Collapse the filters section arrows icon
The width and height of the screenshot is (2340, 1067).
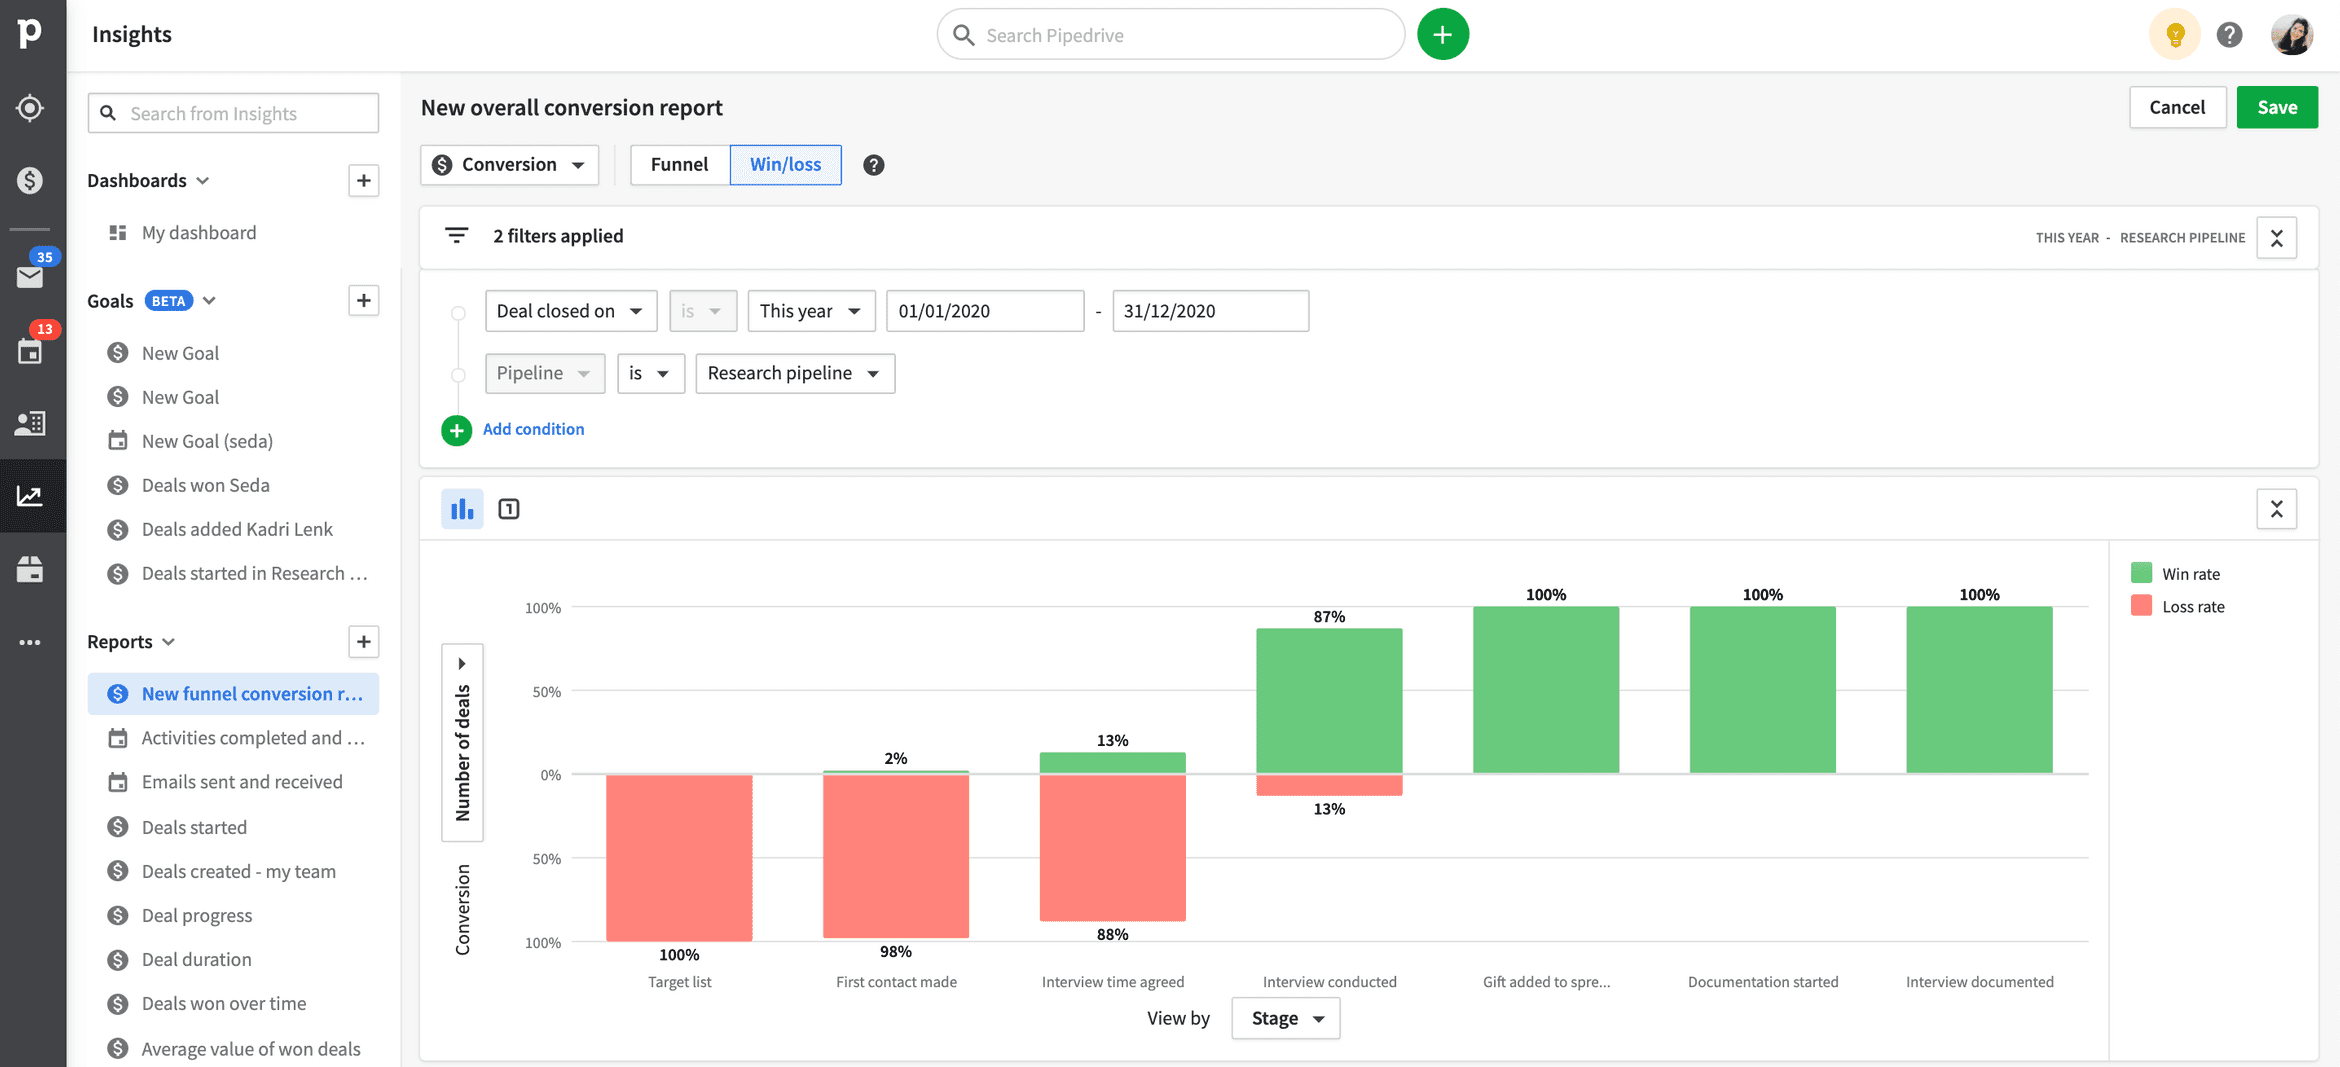[2276, 238]
